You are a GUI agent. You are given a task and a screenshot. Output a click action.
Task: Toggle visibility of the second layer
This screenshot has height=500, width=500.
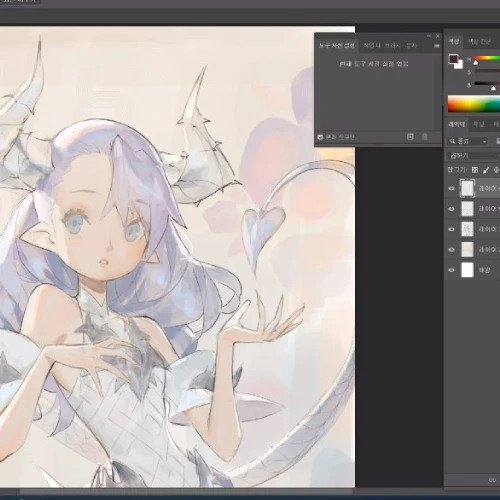(x=451, y=209)
